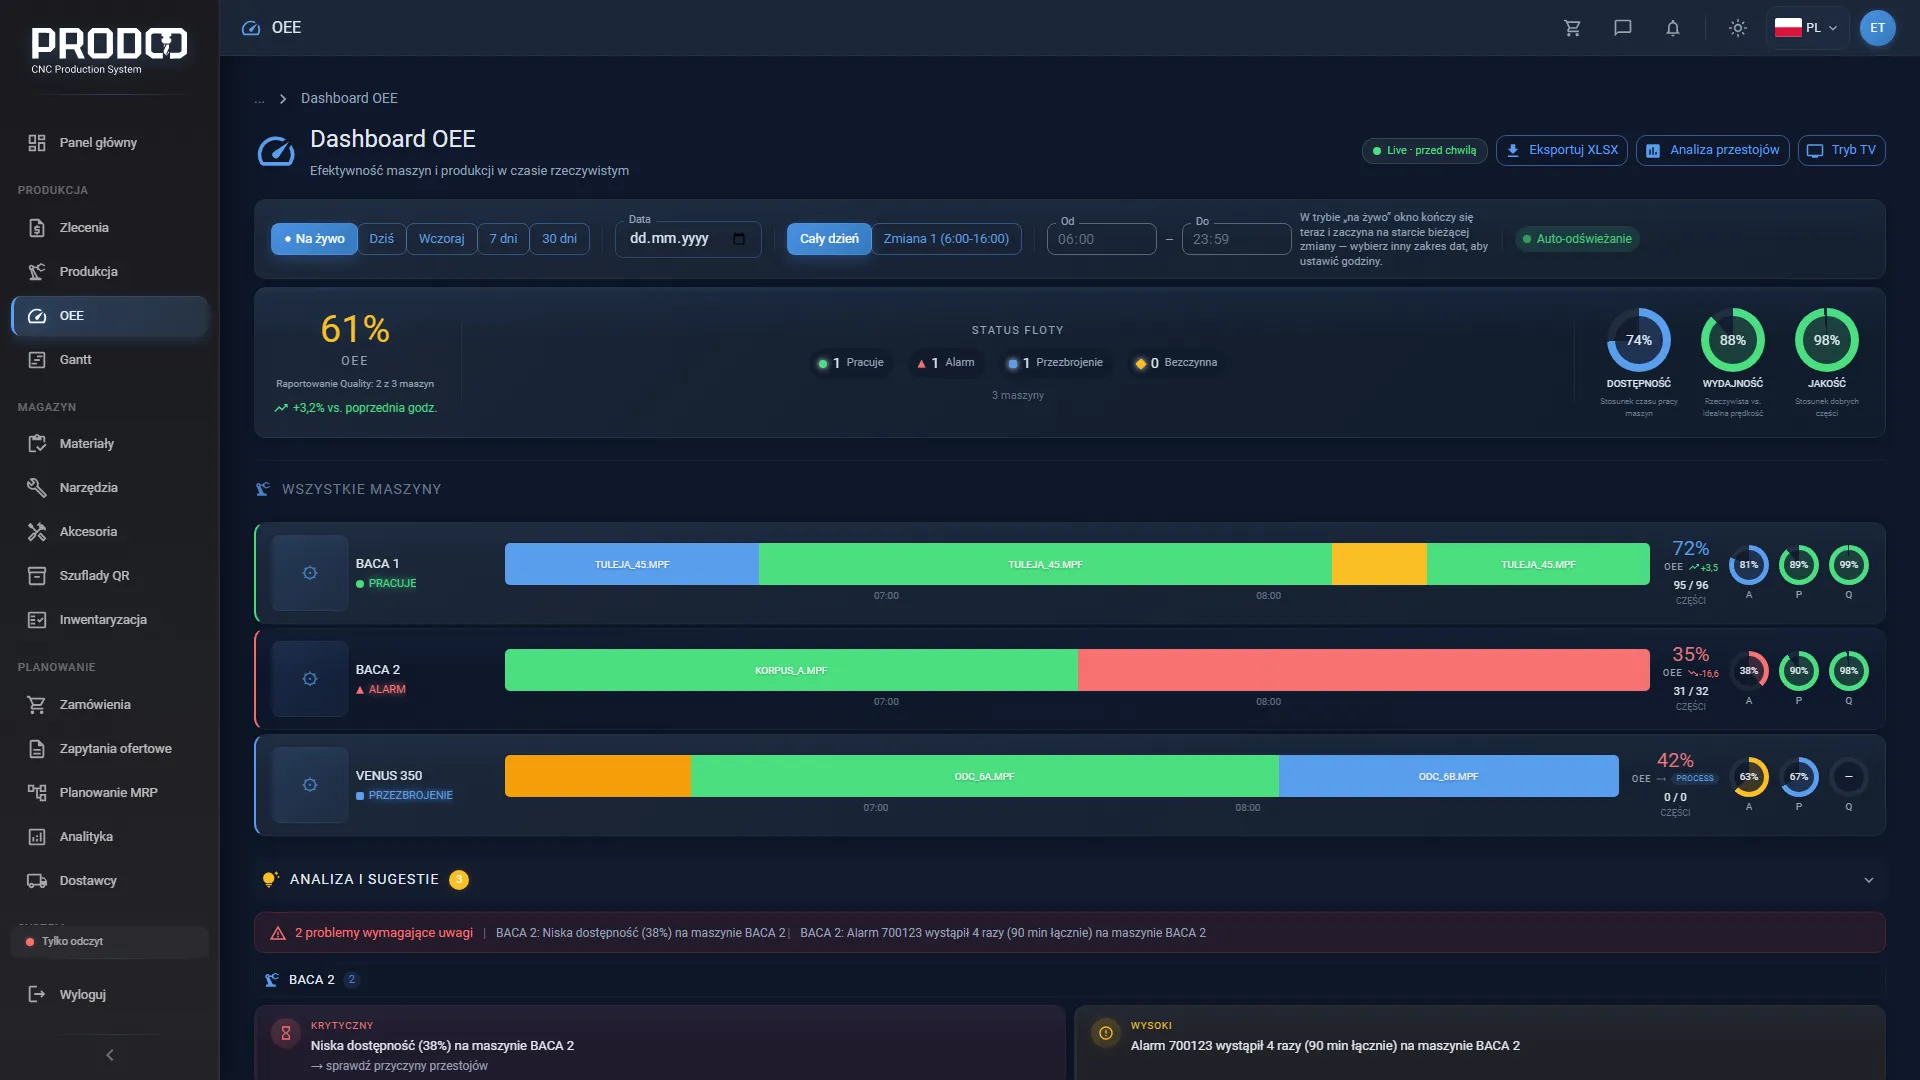Open Gantt in sidebar
Image resolution: width=1920 pixels, height=1080 pixels.
[x=110, y=360]
